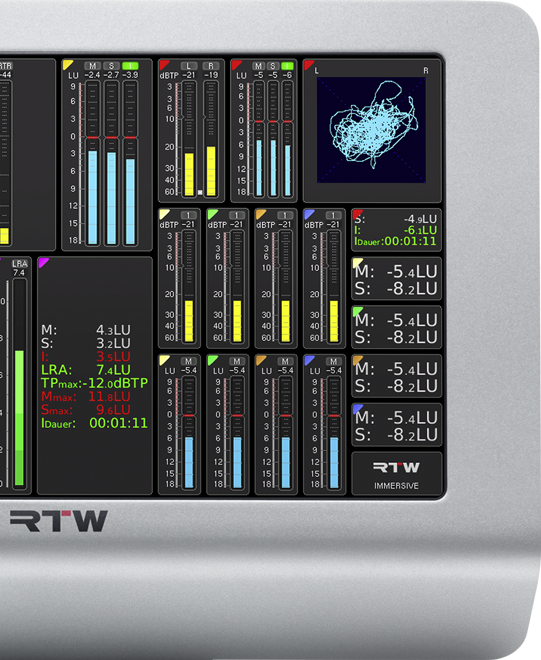Tap the green corner flag on the M/S numeric readout
This screenshot has height=660, width=541.
point(356,311)
